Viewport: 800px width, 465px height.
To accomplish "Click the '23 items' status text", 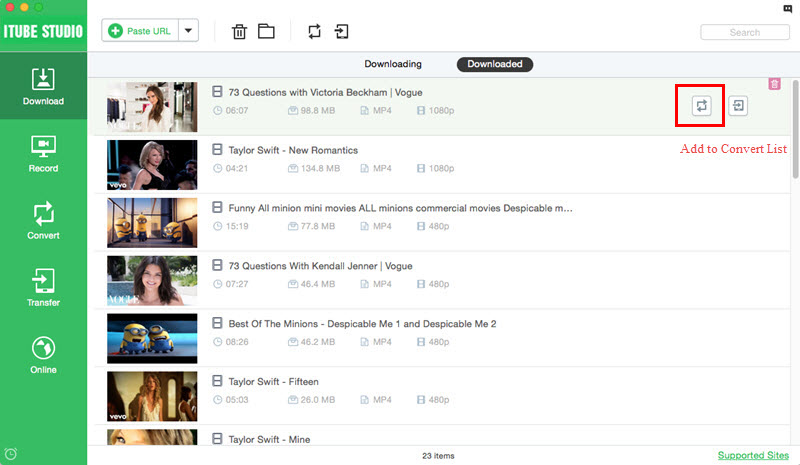I will pos(438,456).
